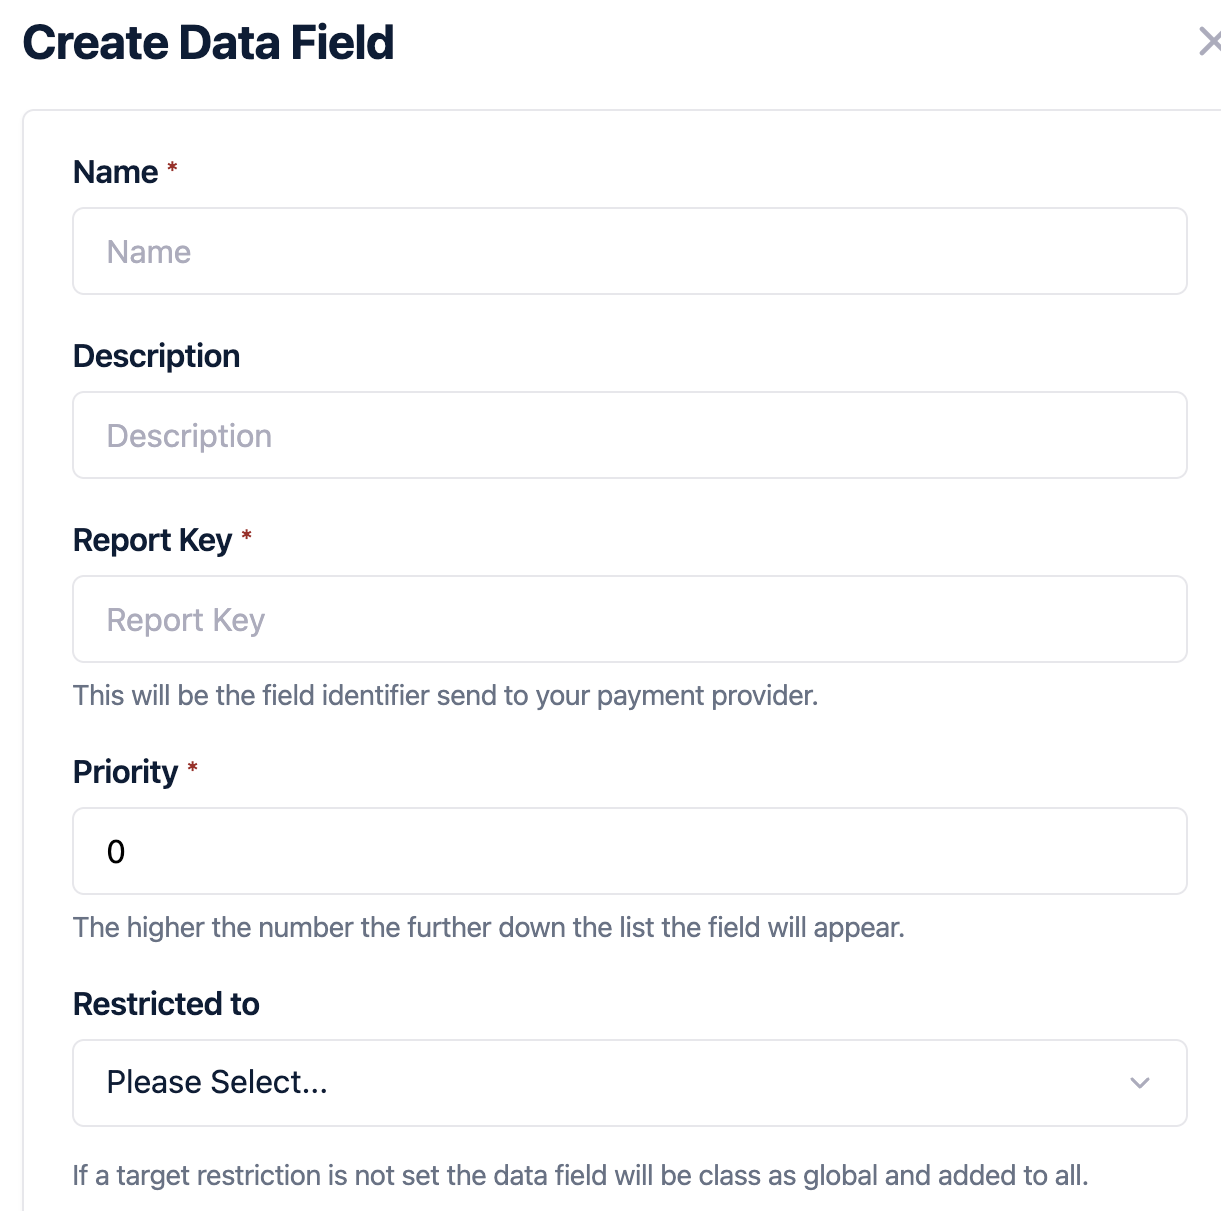
Task: Click the red asterisk beside Name
Action: (172, 168)
